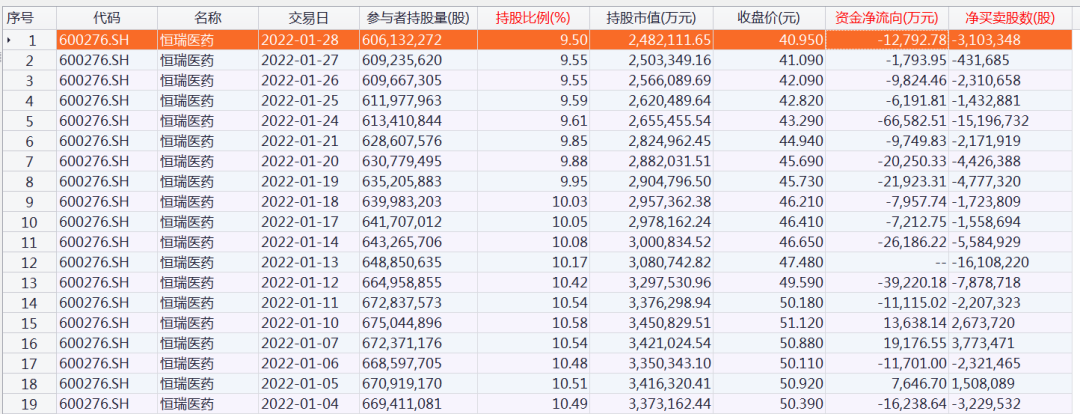Click net shares value -15,196,732
Image resolution: width=1080 pixels, height=414 pixels.
990,121
